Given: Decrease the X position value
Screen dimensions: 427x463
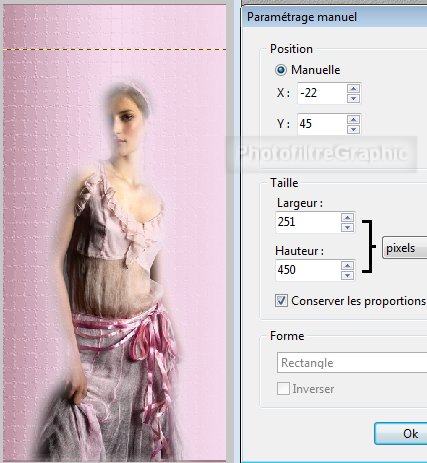Looking at the screenshot, I should tap(353, 98).
